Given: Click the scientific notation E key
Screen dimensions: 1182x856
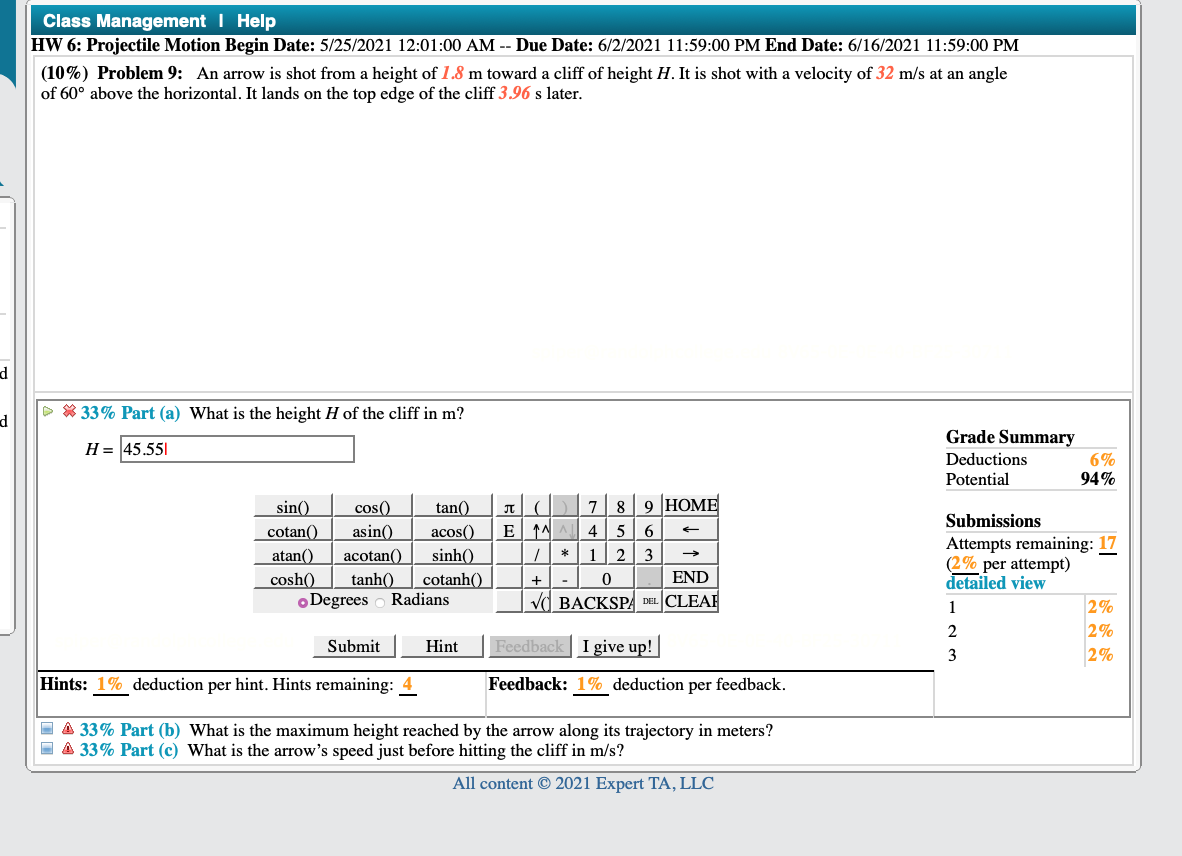Looking at the screenshot, I should [x=509, y=530].
